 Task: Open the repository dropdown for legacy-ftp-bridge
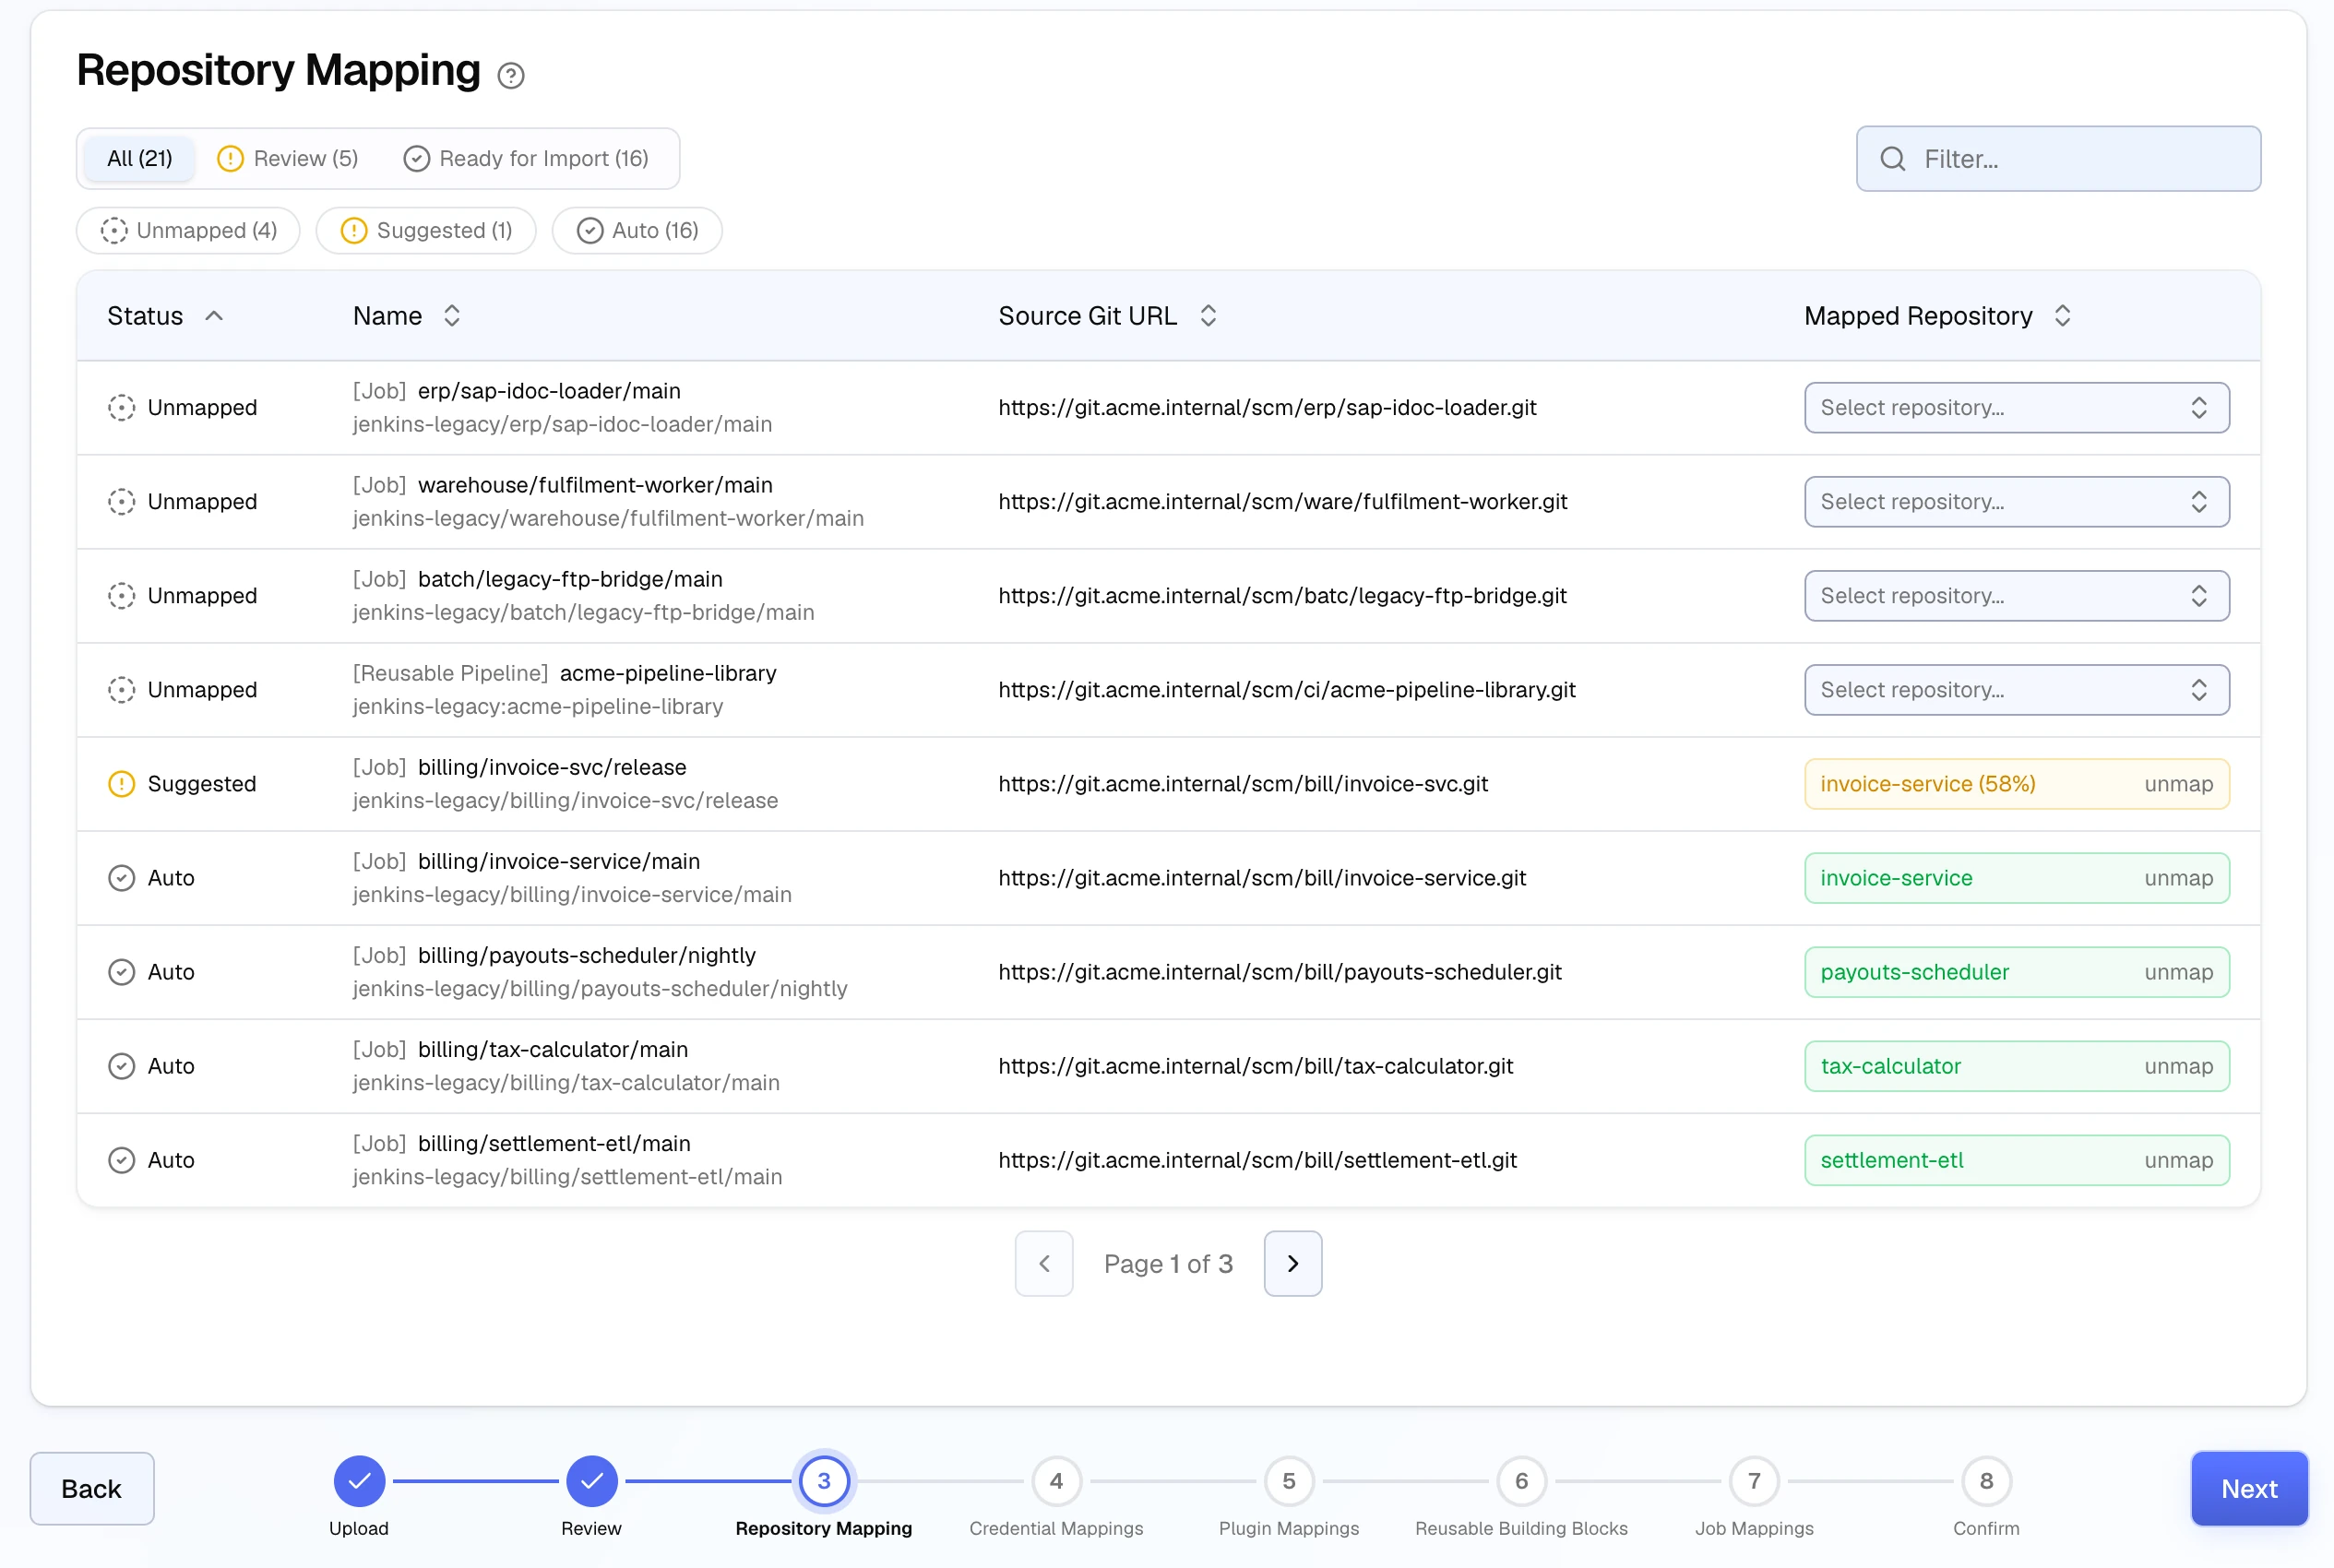point(2016,596)
